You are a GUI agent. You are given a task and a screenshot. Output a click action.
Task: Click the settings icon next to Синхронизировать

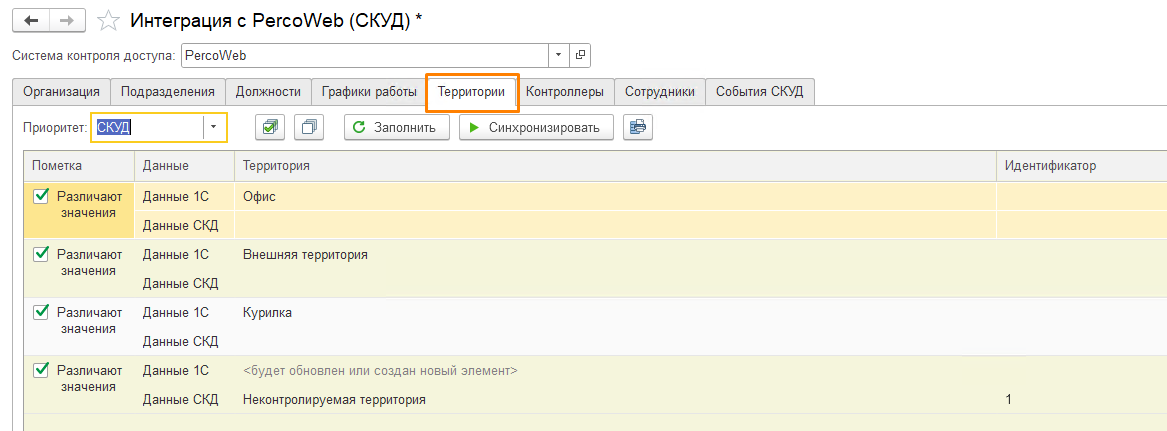click(637, 127)
